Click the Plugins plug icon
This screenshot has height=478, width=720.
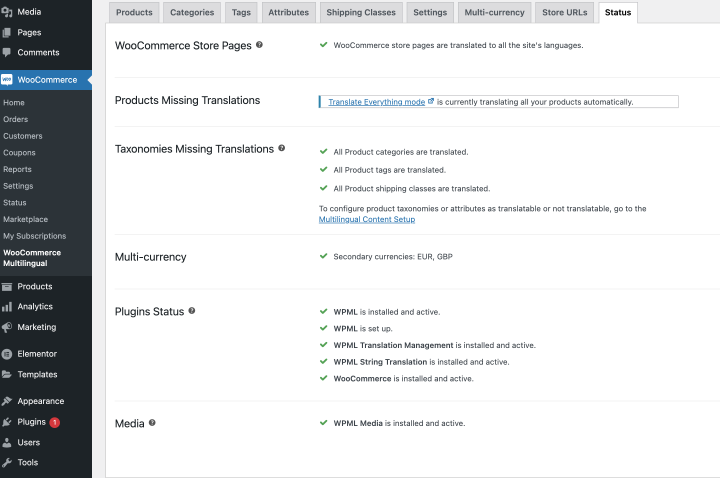6,422
